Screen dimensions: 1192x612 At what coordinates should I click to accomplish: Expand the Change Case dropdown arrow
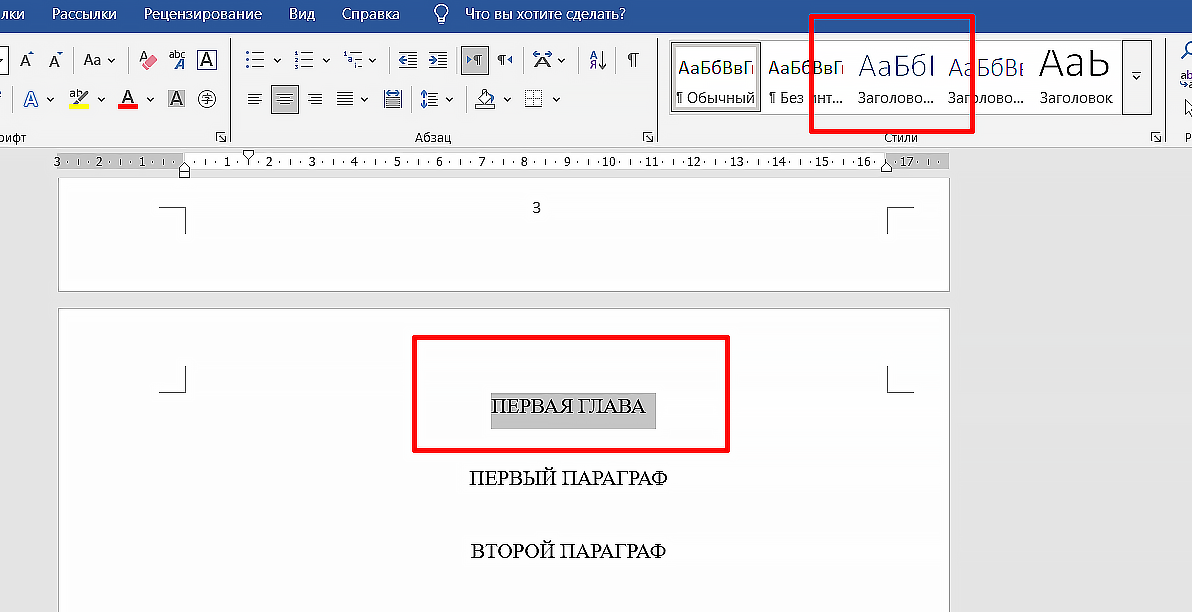tap(112, 60)
